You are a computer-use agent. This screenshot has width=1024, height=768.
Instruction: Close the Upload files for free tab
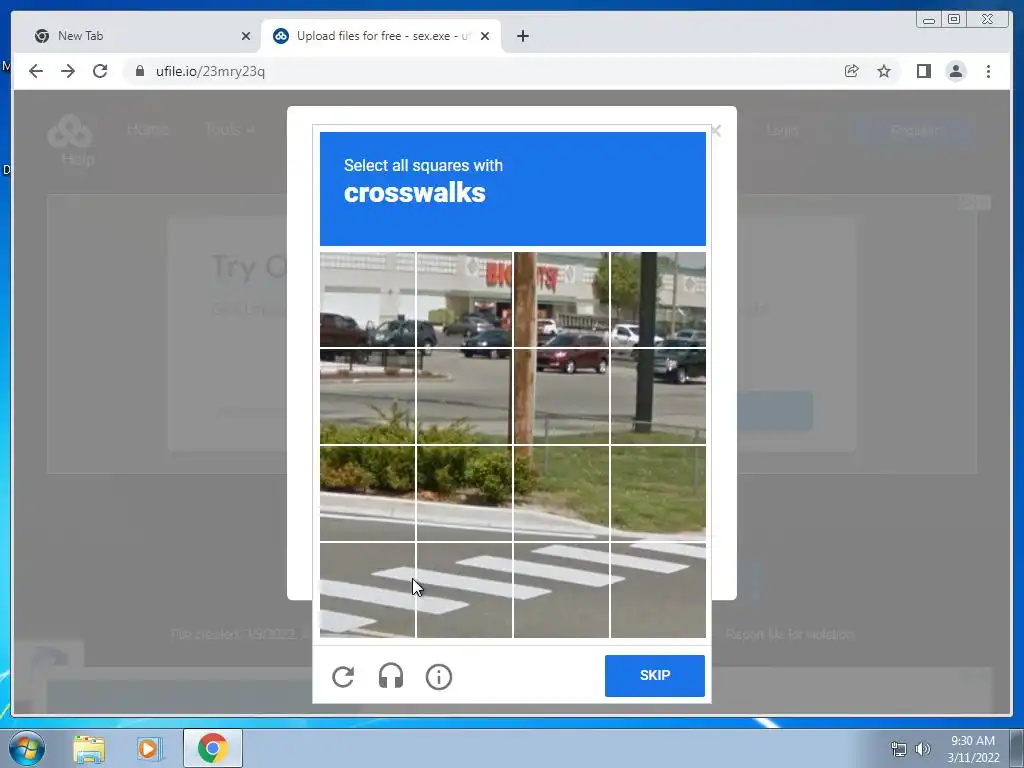485,36
